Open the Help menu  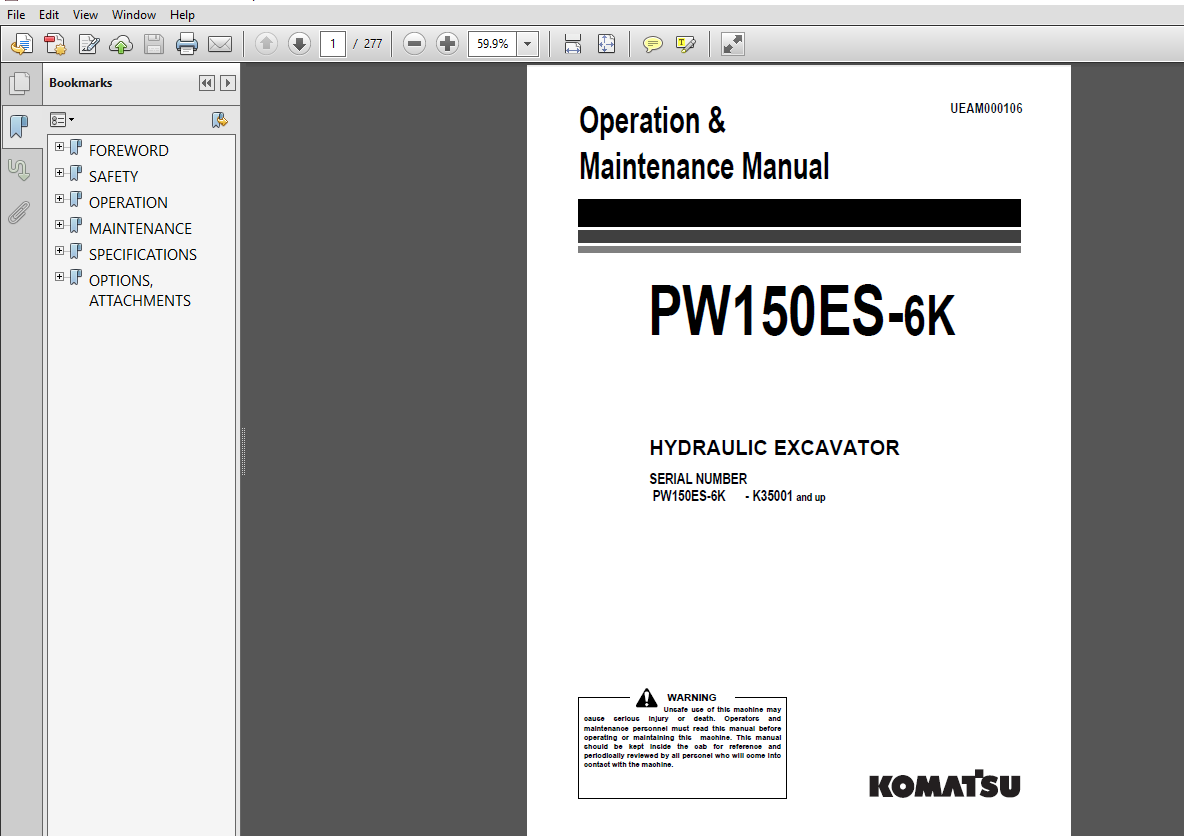pos(182,14)
